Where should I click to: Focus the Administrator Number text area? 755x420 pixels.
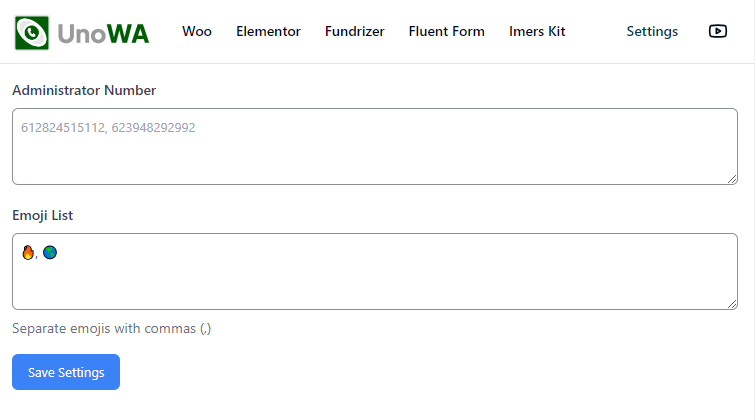click(375, 146)
